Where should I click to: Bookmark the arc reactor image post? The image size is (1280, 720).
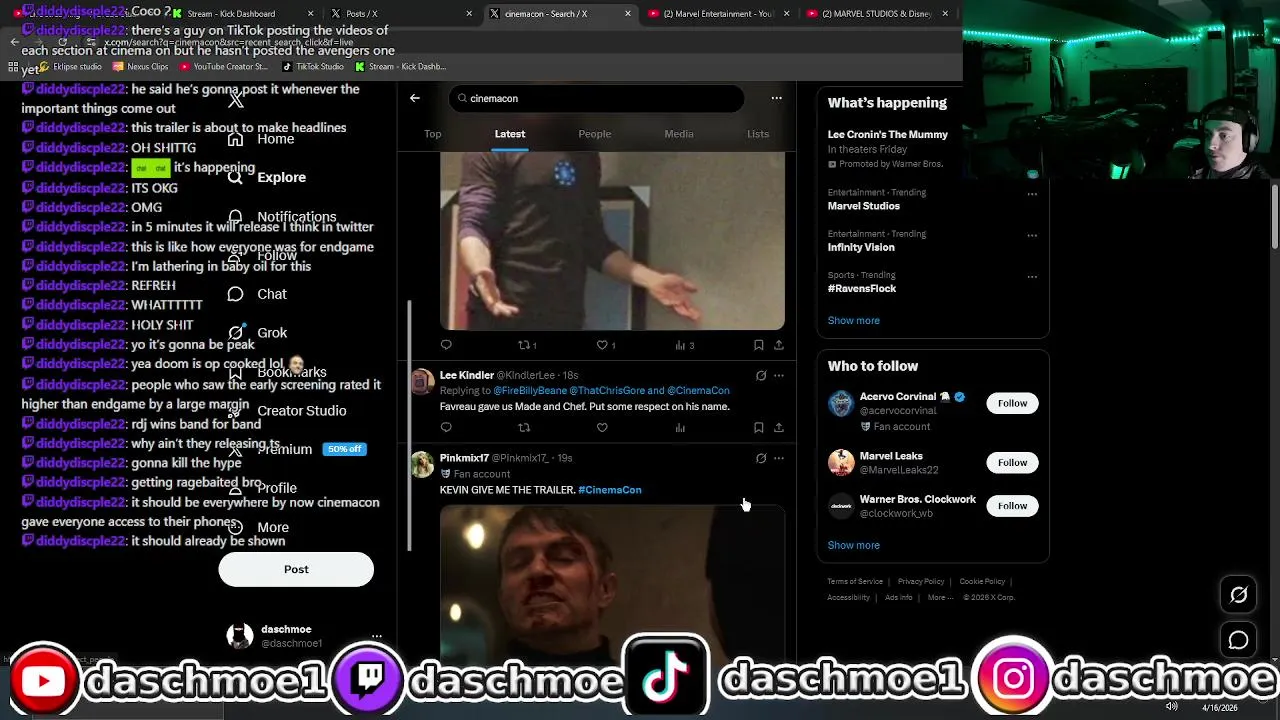(x=759, y=345)
